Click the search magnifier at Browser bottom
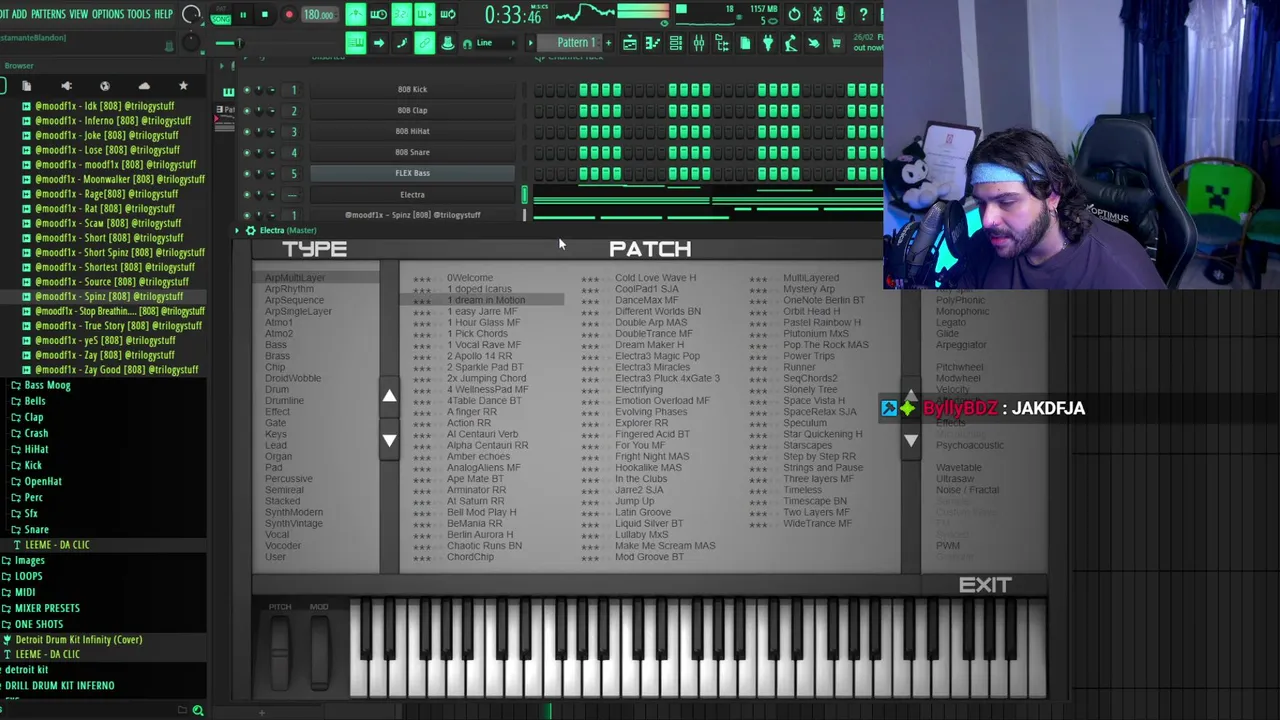The height and width of the screenshot is (720, 1280). tap(198, 710)
